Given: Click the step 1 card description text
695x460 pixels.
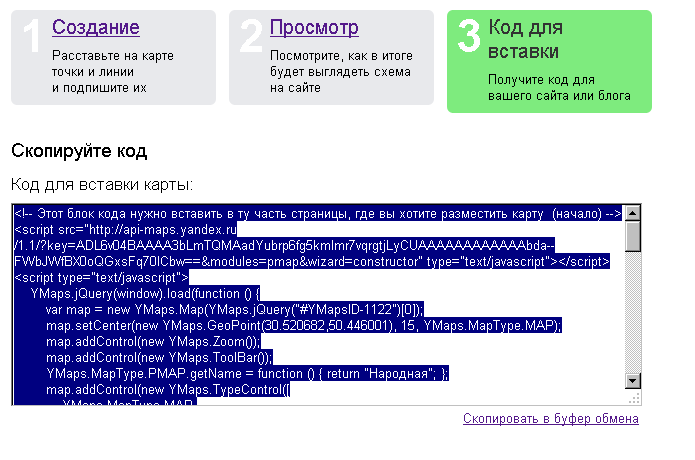Looking at the screenshot, I should pos(113,72).
